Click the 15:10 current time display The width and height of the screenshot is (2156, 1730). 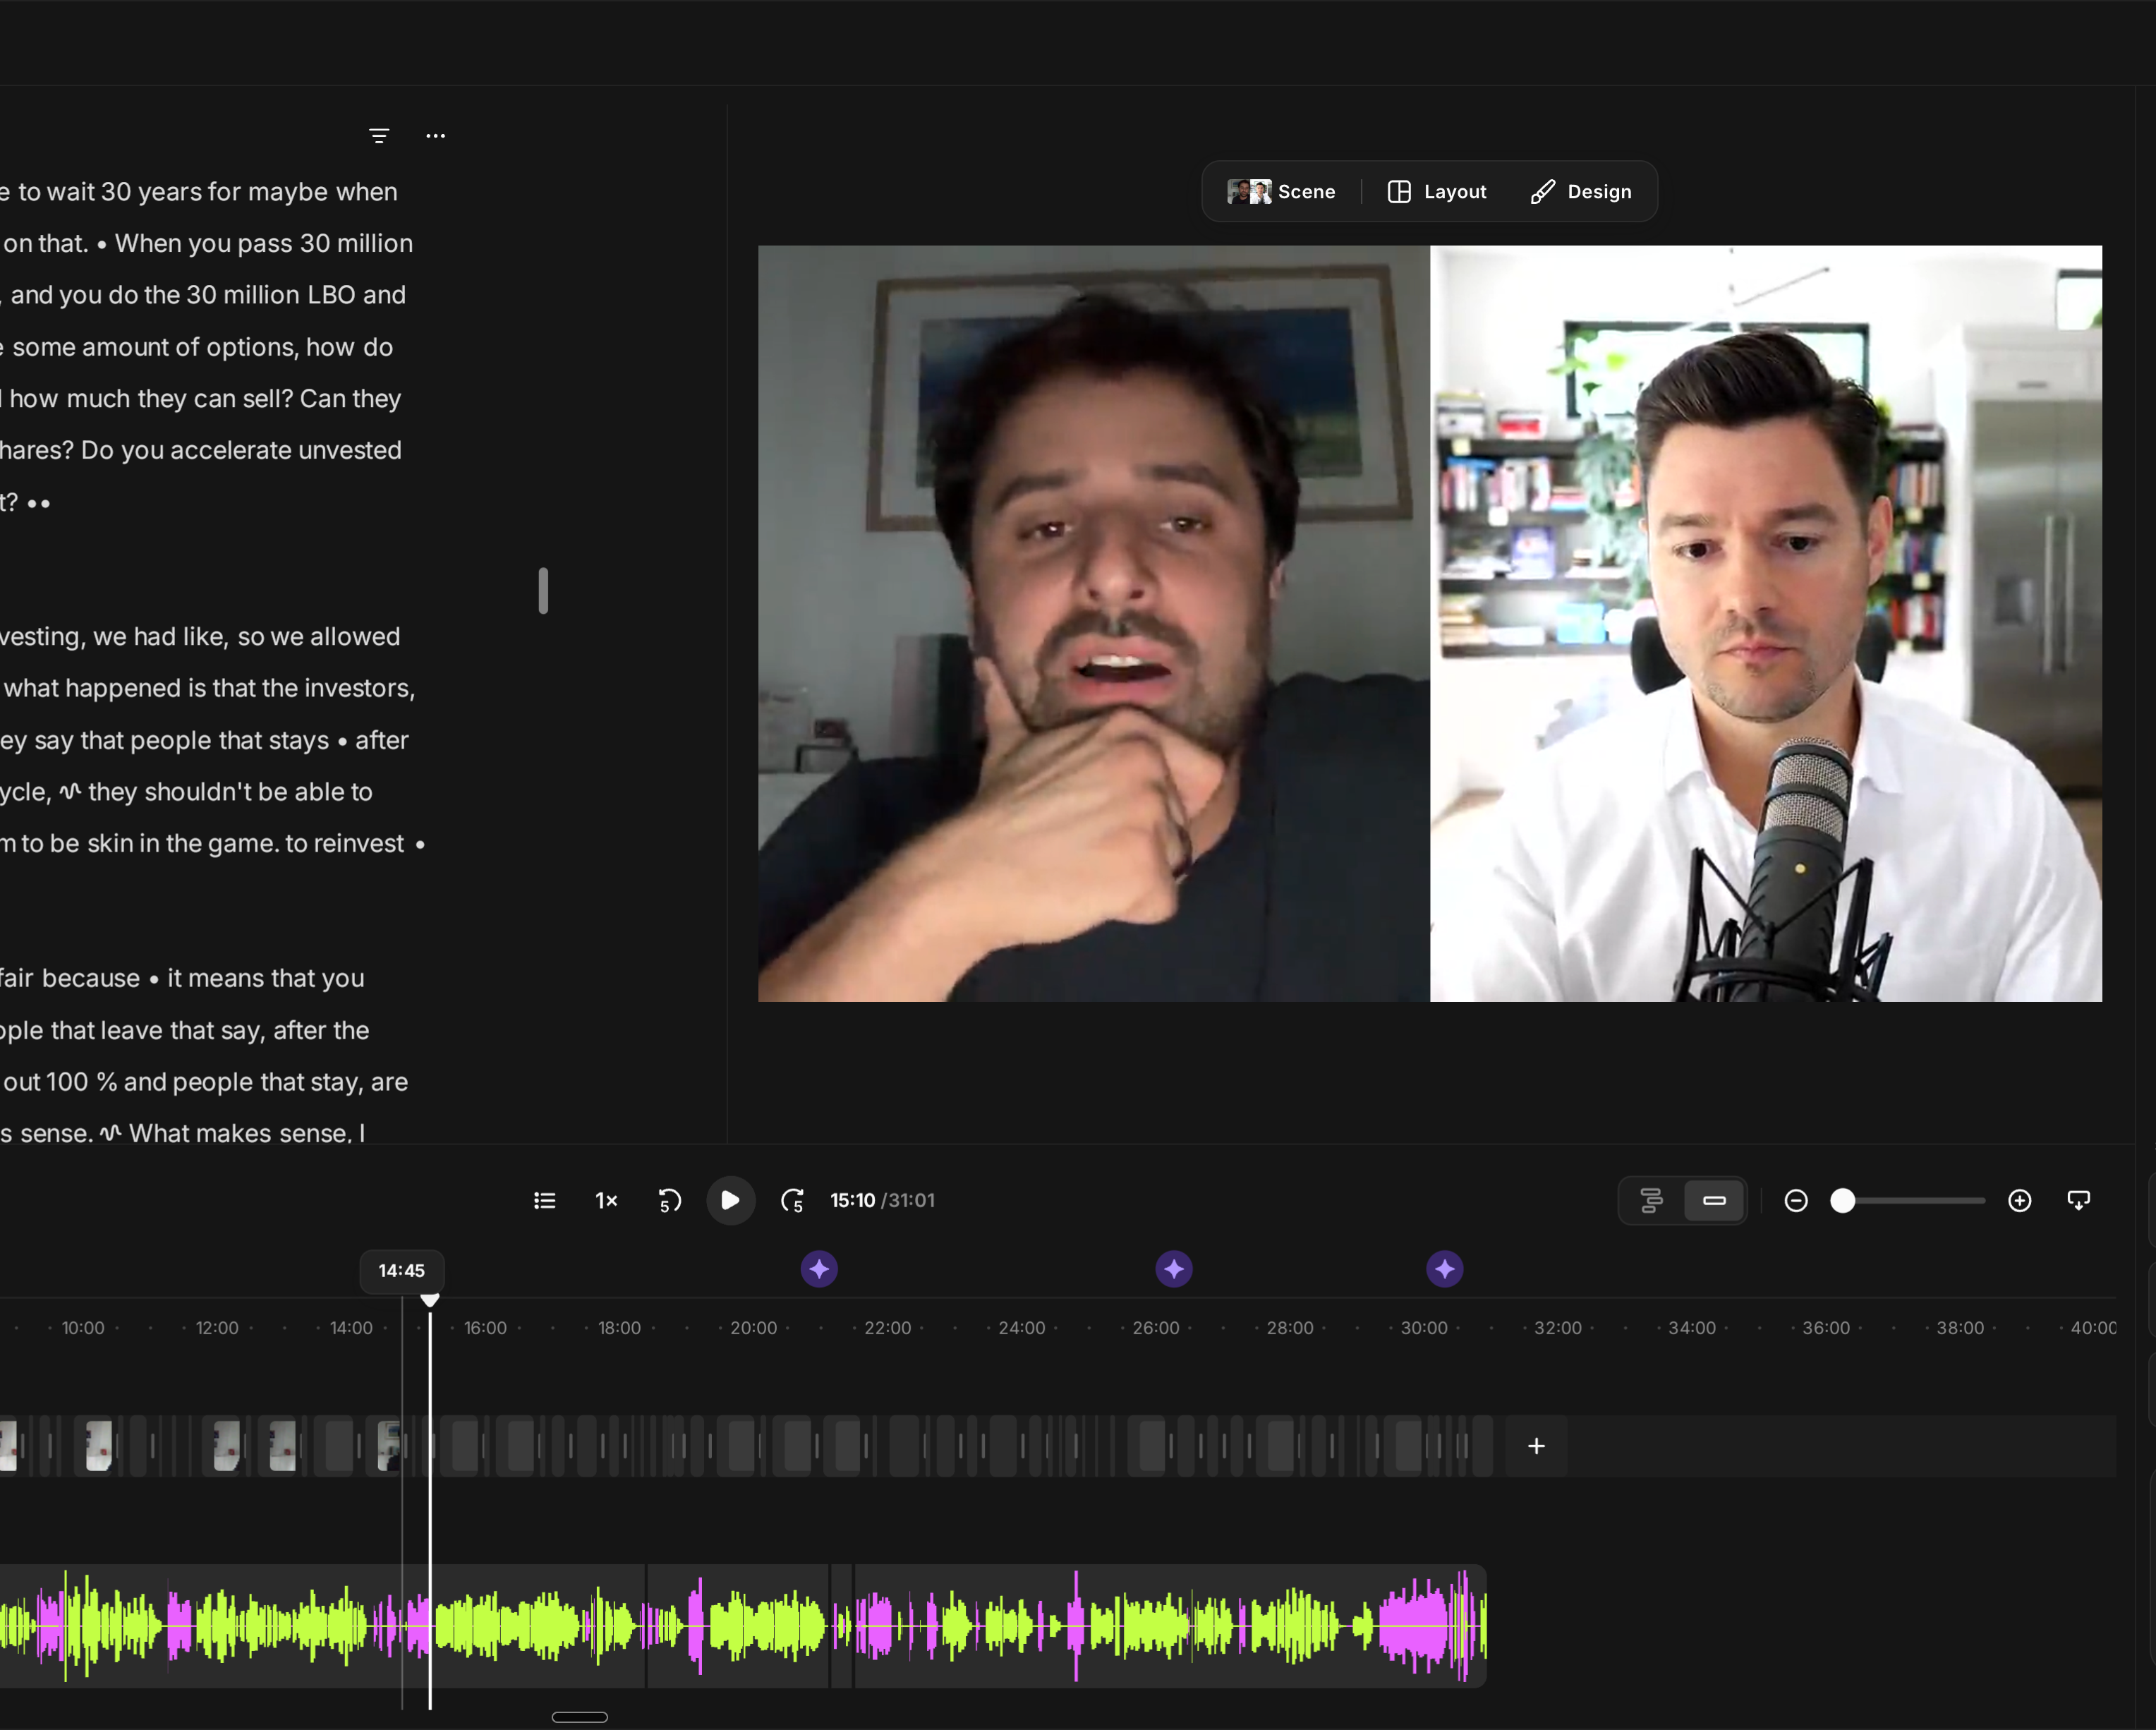click(x=852, y=1200)
